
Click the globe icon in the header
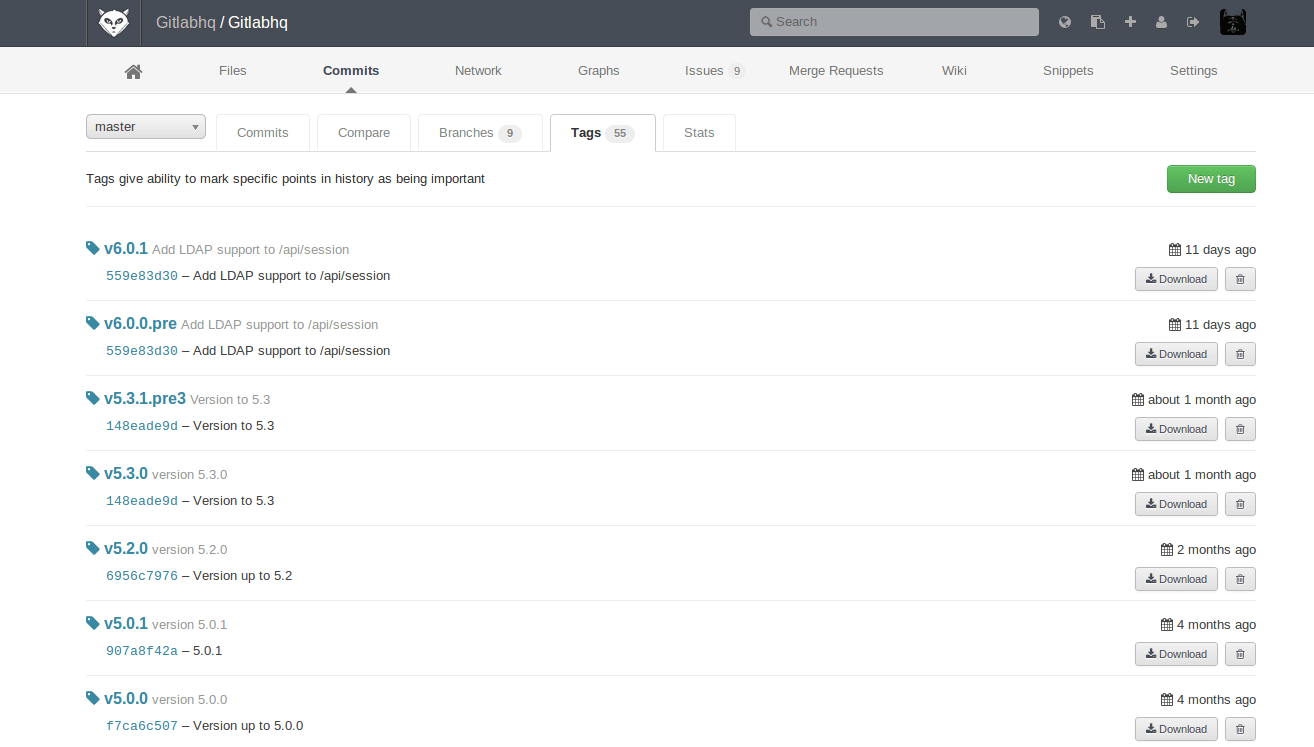tap(1064, 21)
